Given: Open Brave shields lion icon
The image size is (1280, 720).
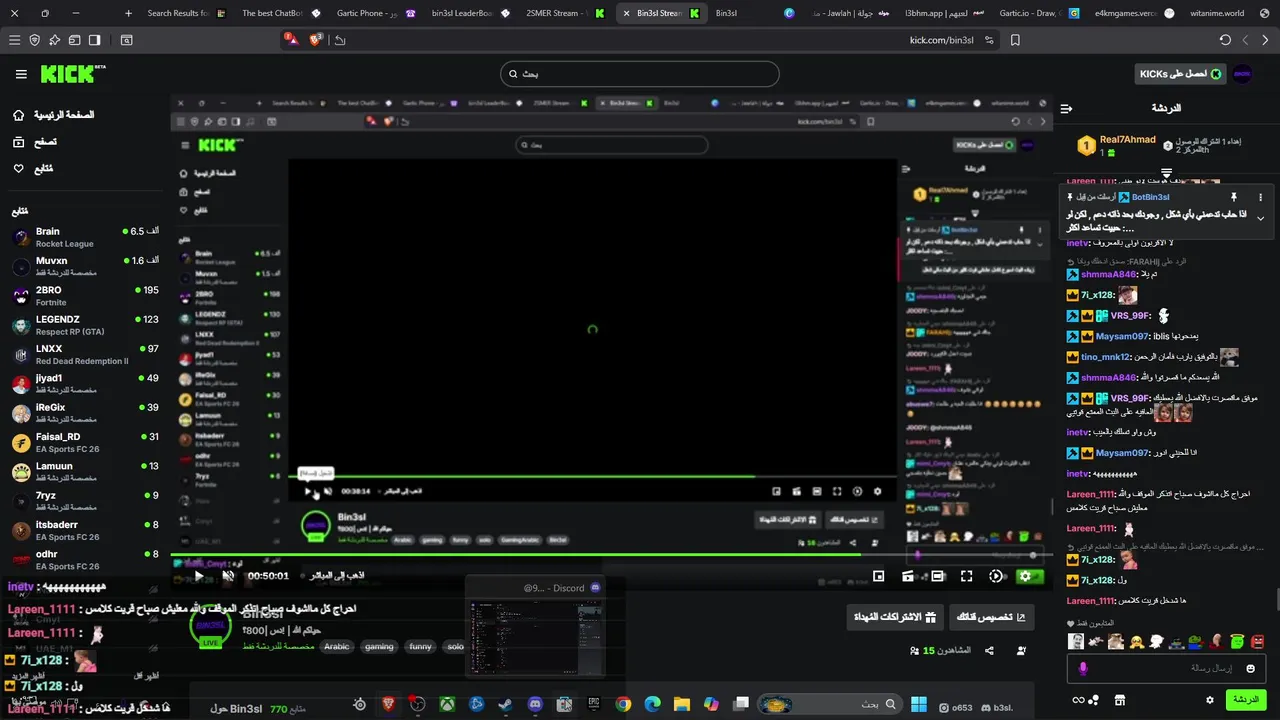Looking at the screenshot, I should (317, 40).
